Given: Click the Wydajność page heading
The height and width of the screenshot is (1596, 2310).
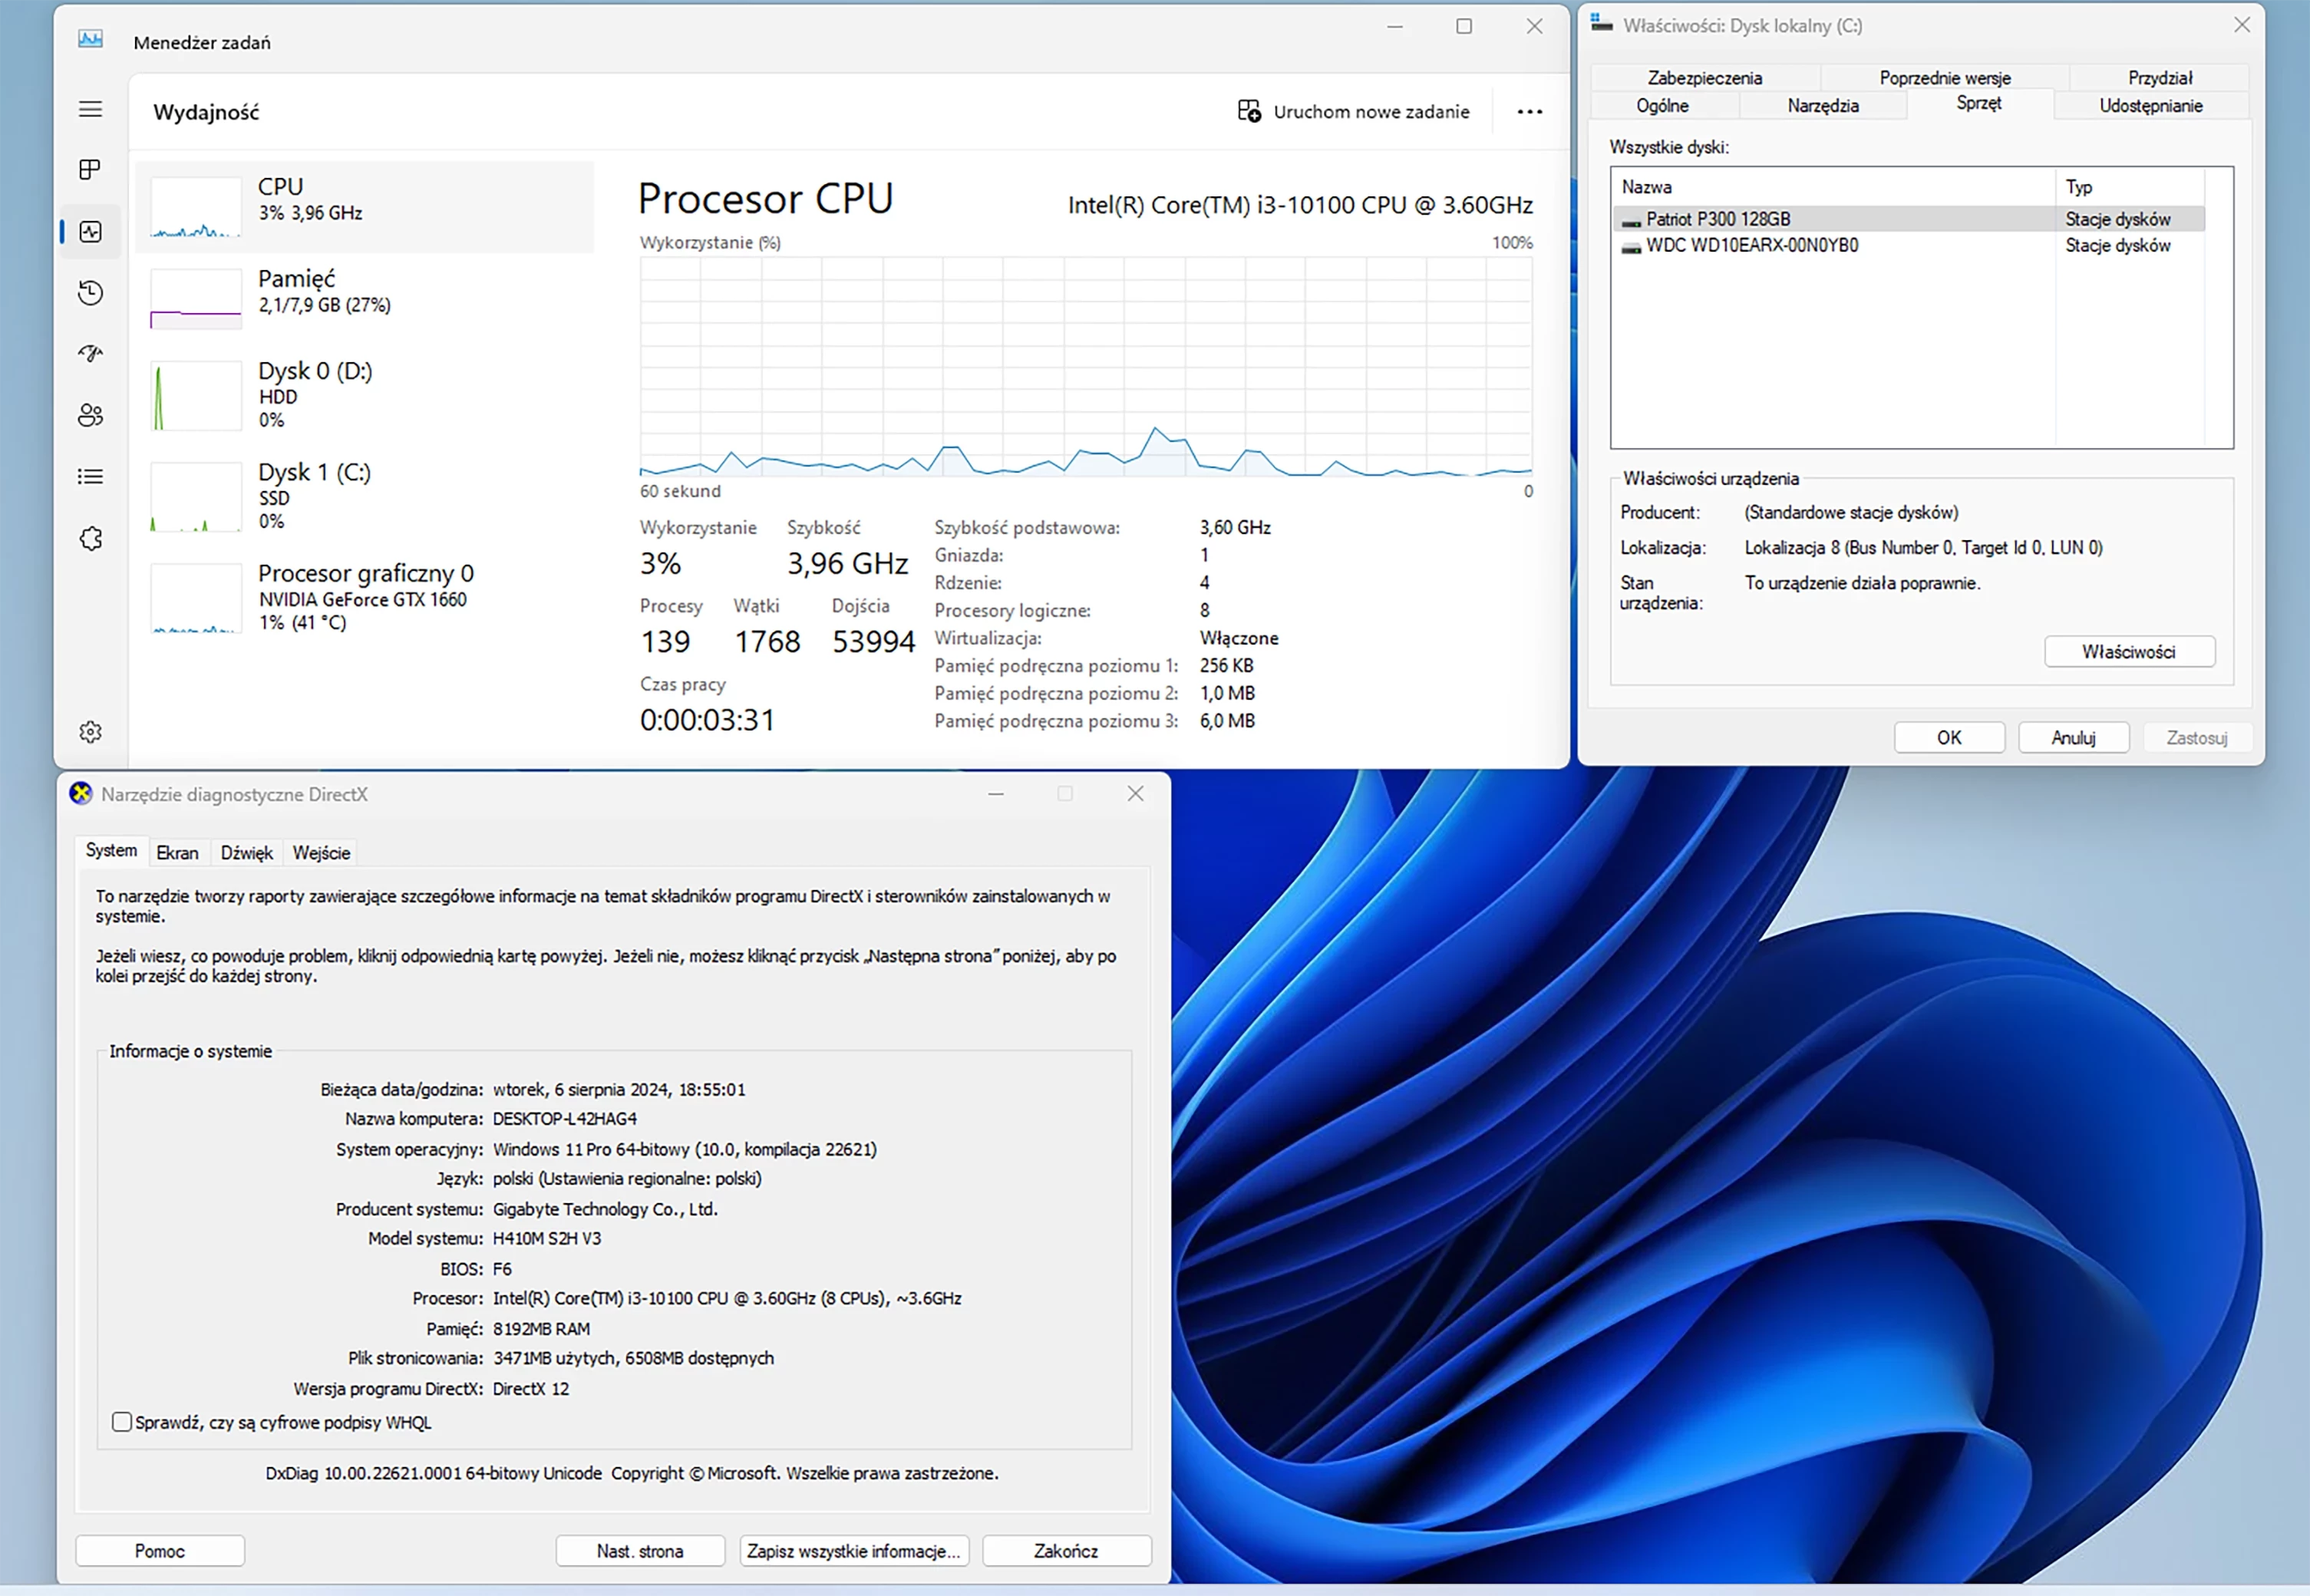Looking at the screenshot, I should click(206, 112).
